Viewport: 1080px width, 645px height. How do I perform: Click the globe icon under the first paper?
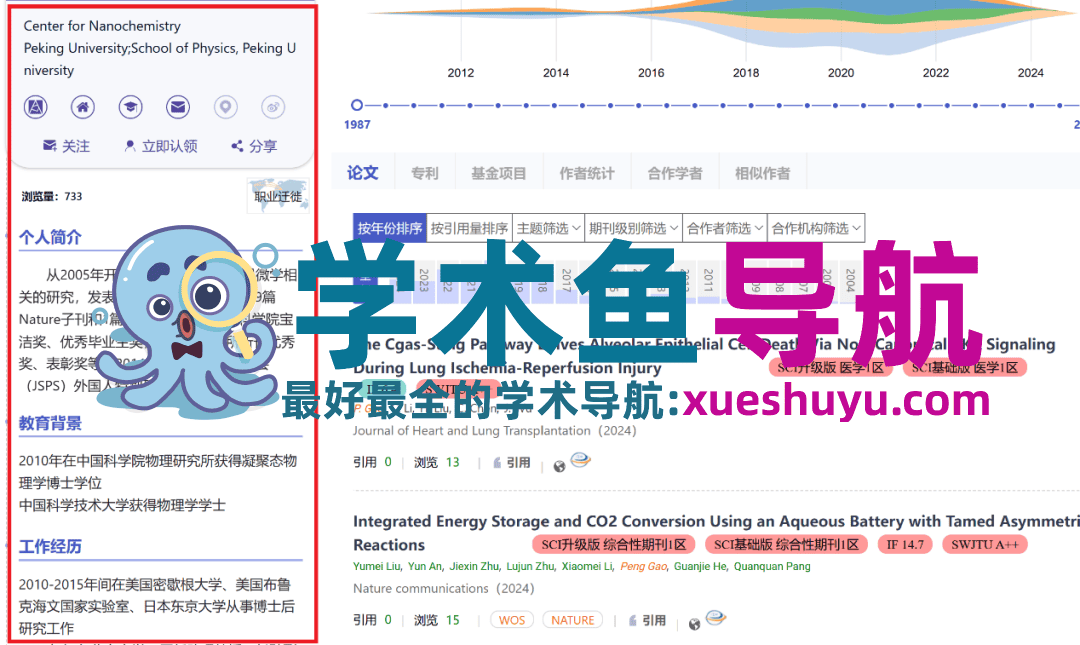pyautogui.click(x=559, y=463)
